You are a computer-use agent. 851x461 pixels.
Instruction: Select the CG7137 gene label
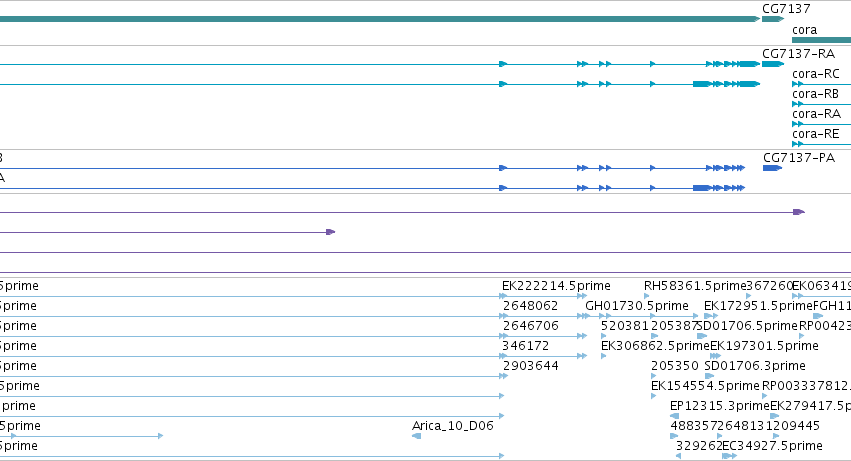[x=786, y=9]
